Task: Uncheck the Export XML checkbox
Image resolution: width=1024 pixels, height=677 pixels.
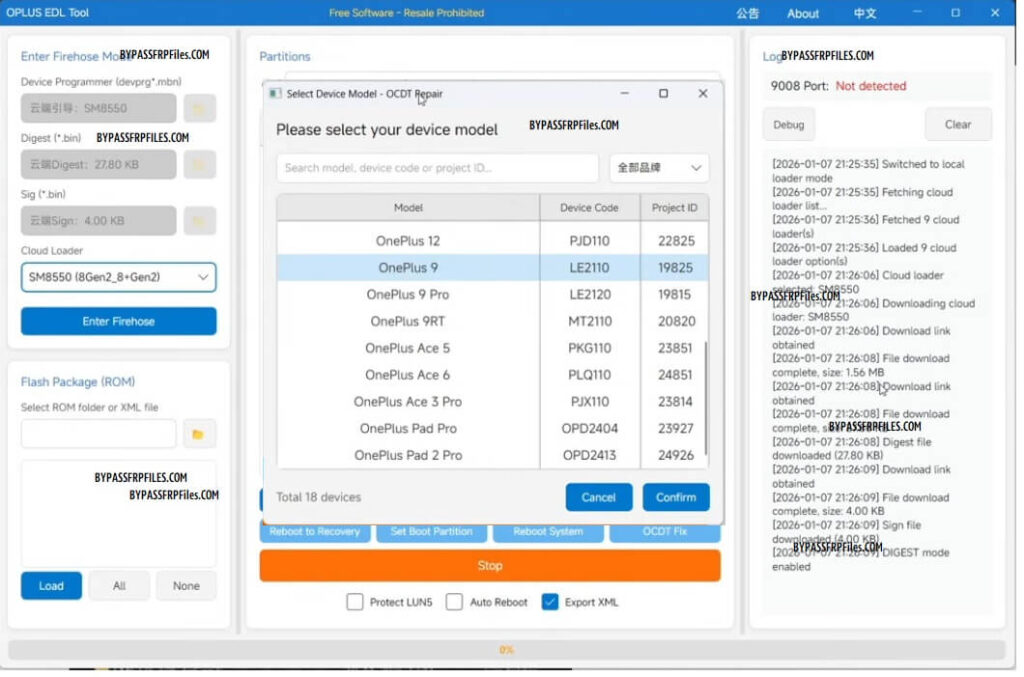Action: 550,602
